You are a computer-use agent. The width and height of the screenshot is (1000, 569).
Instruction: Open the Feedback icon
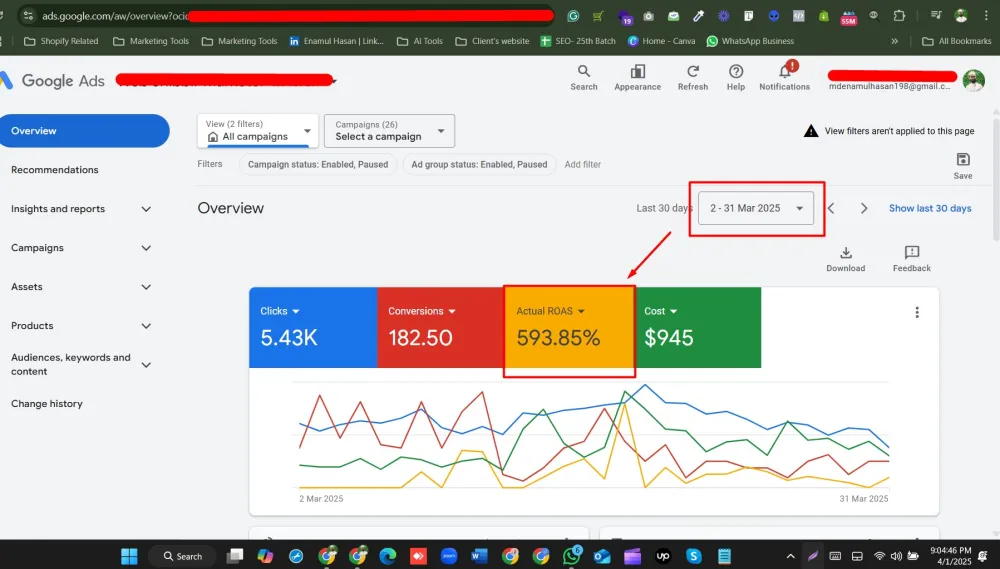tap(911, 253)
